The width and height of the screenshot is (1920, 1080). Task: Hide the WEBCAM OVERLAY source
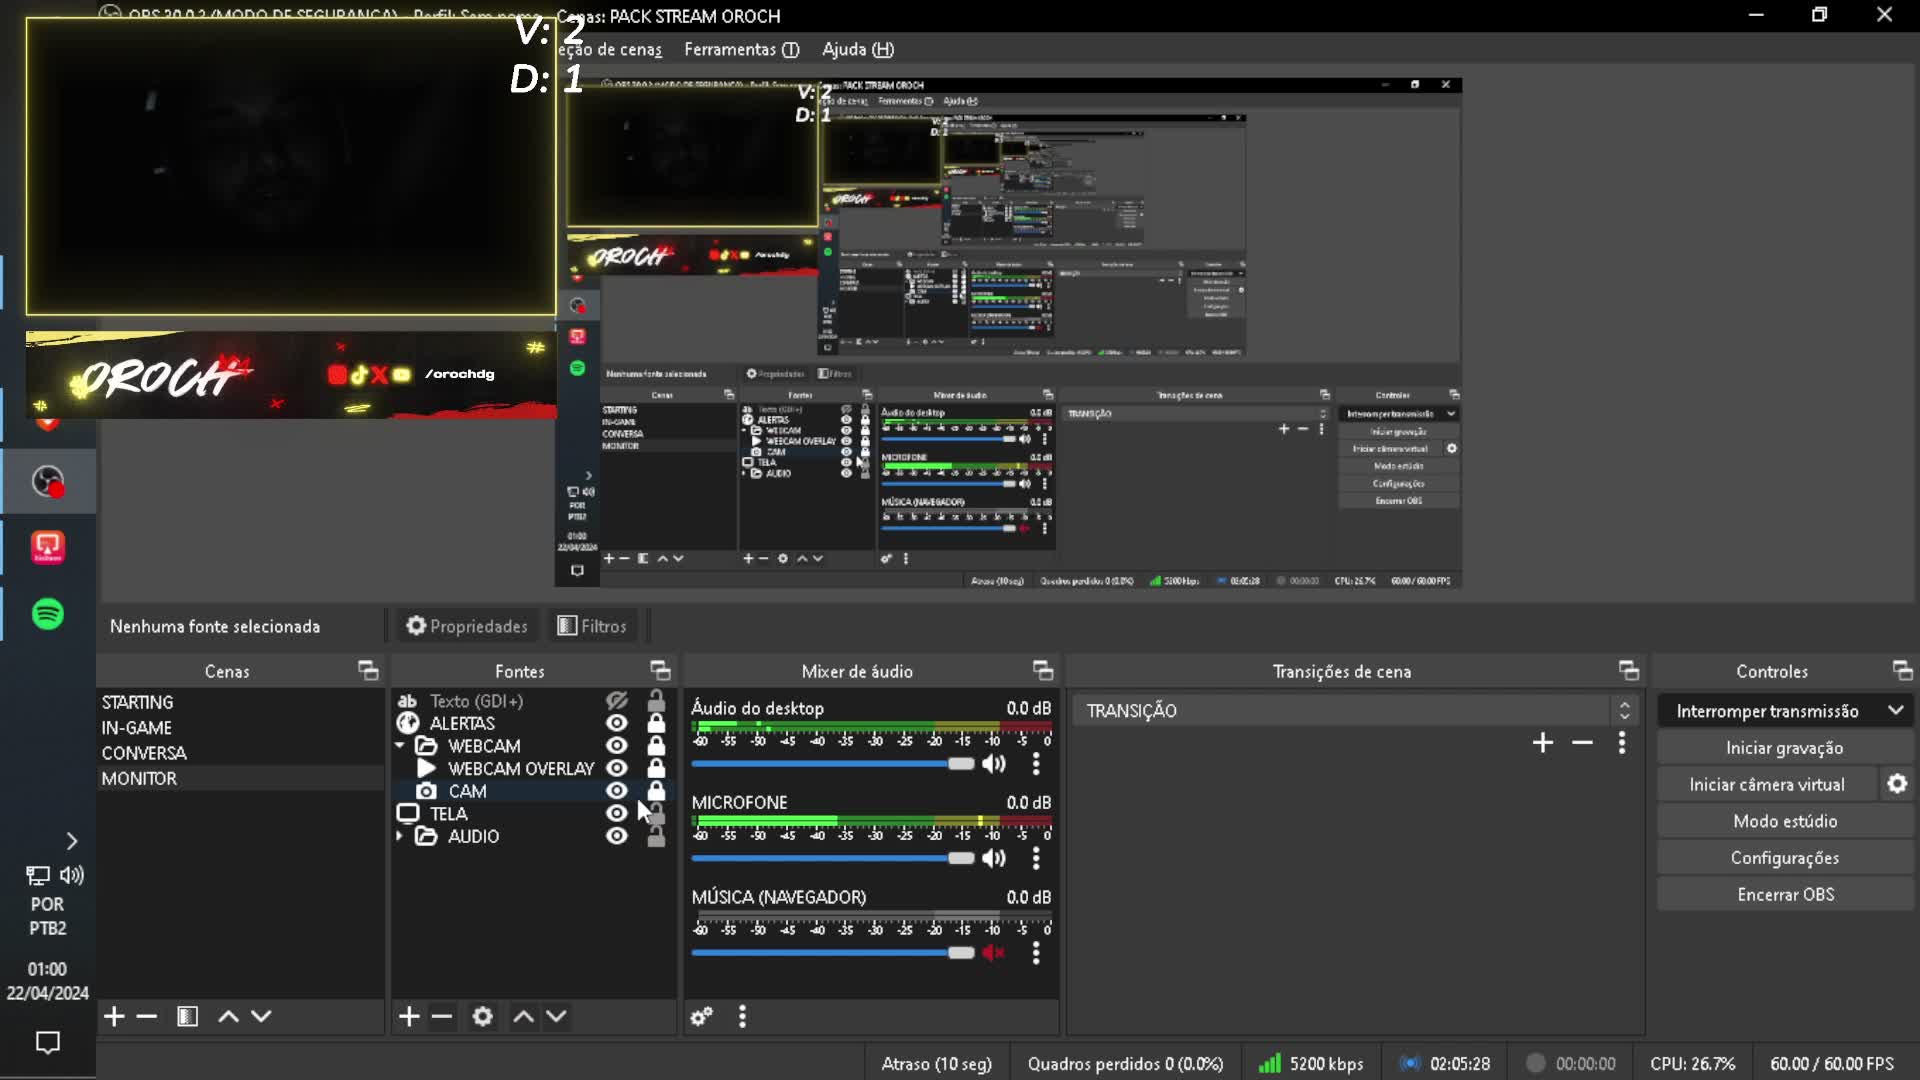tap(617, 768)
